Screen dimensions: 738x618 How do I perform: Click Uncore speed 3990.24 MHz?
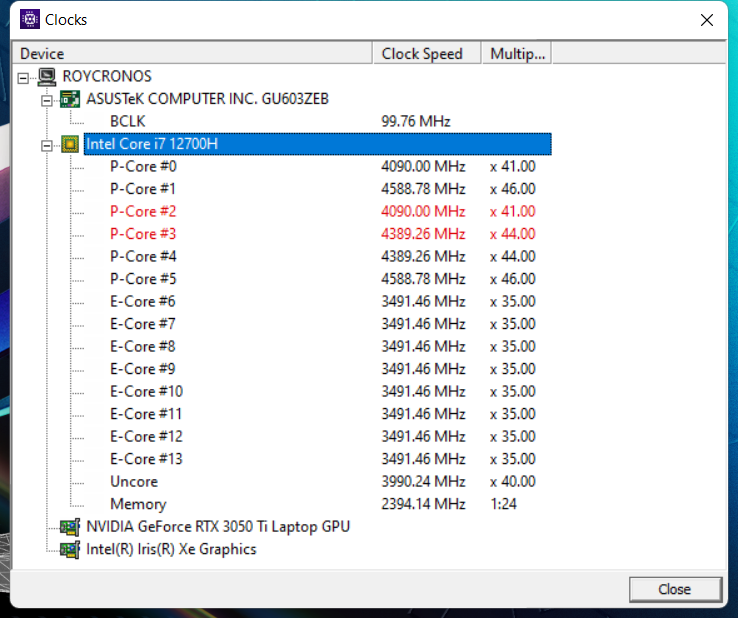point(423,482)
